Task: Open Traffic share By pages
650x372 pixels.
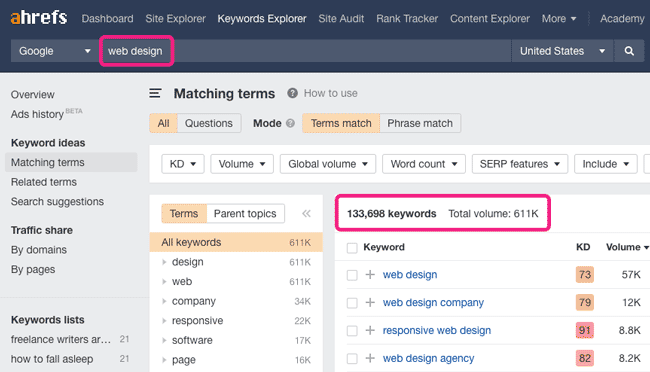Action: click(x=33, y=270)
